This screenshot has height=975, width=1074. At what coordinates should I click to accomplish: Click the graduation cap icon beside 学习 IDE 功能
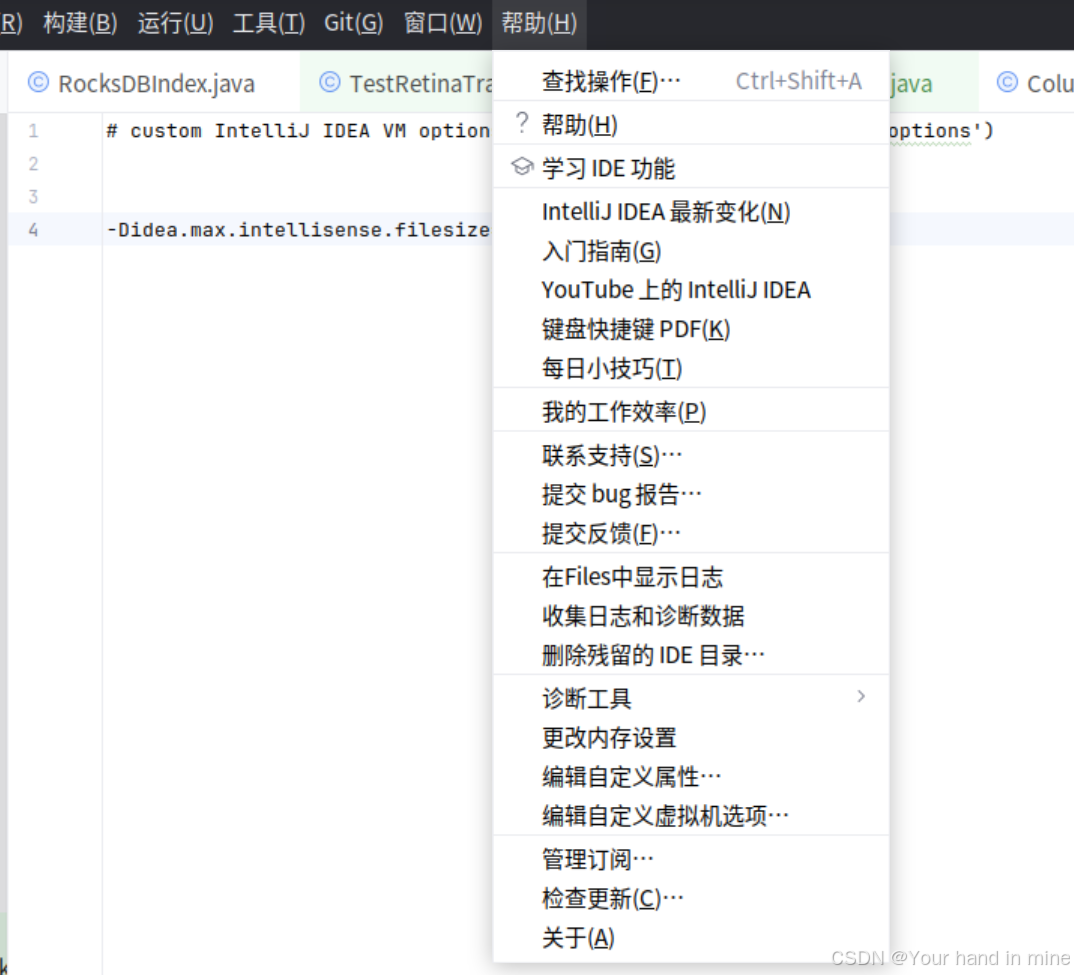520,168
